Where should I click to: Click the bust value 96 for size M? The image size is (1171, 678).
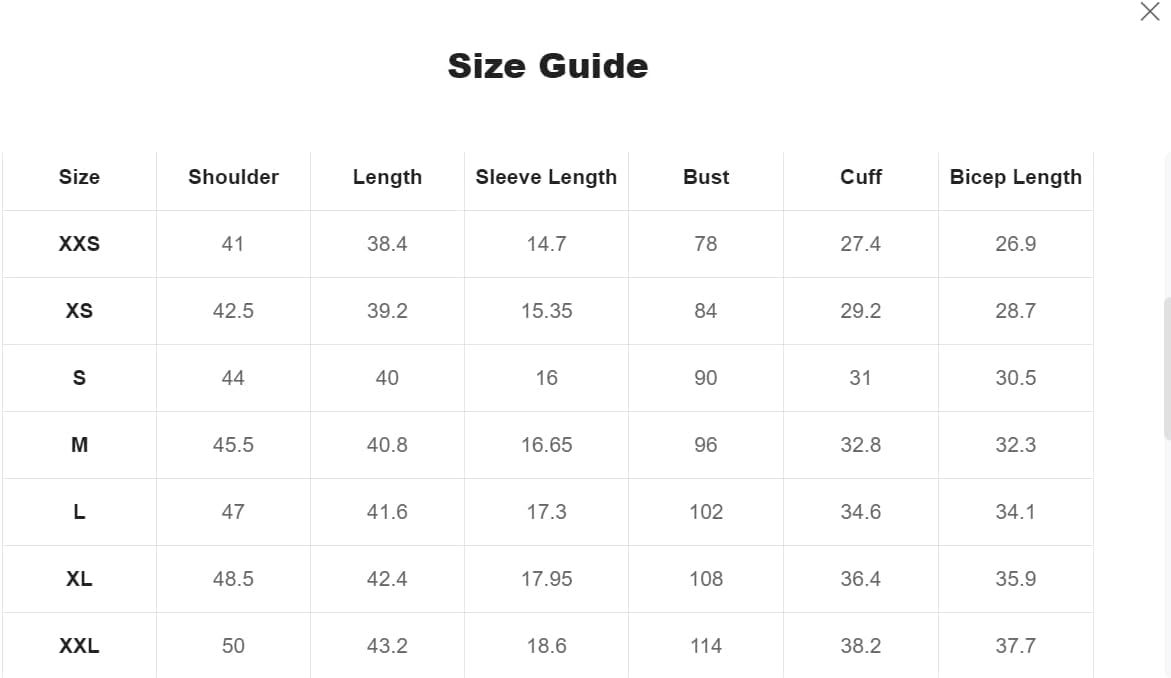(x=706, y=445)
